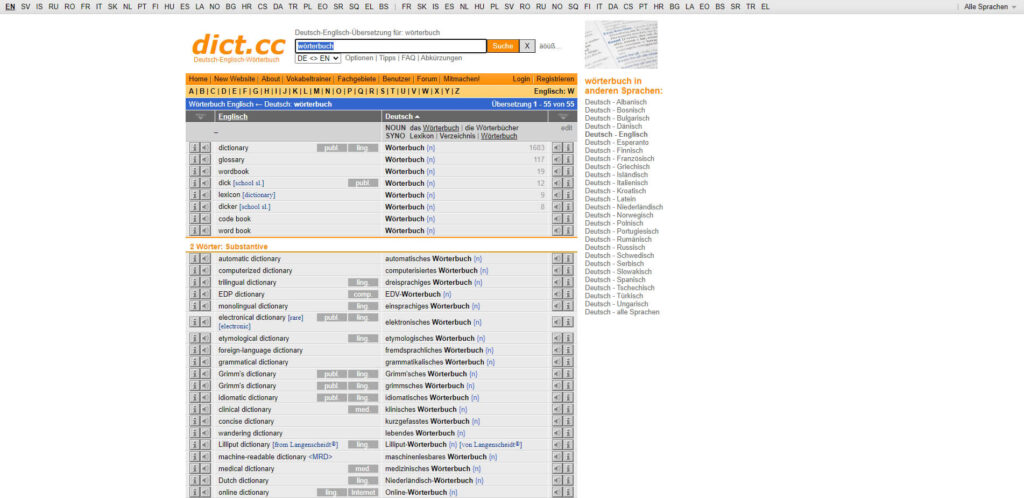Open German info icon in 'glossary' row
Image resolution: width=1024 pixels, height=498 pixels.
tap(568, 160)
